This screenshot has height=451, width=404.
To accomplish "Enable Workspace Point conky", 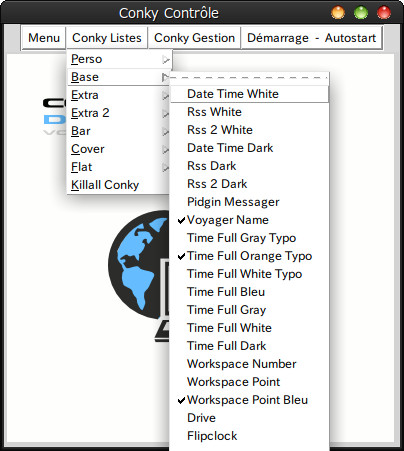I will point(249,382).
